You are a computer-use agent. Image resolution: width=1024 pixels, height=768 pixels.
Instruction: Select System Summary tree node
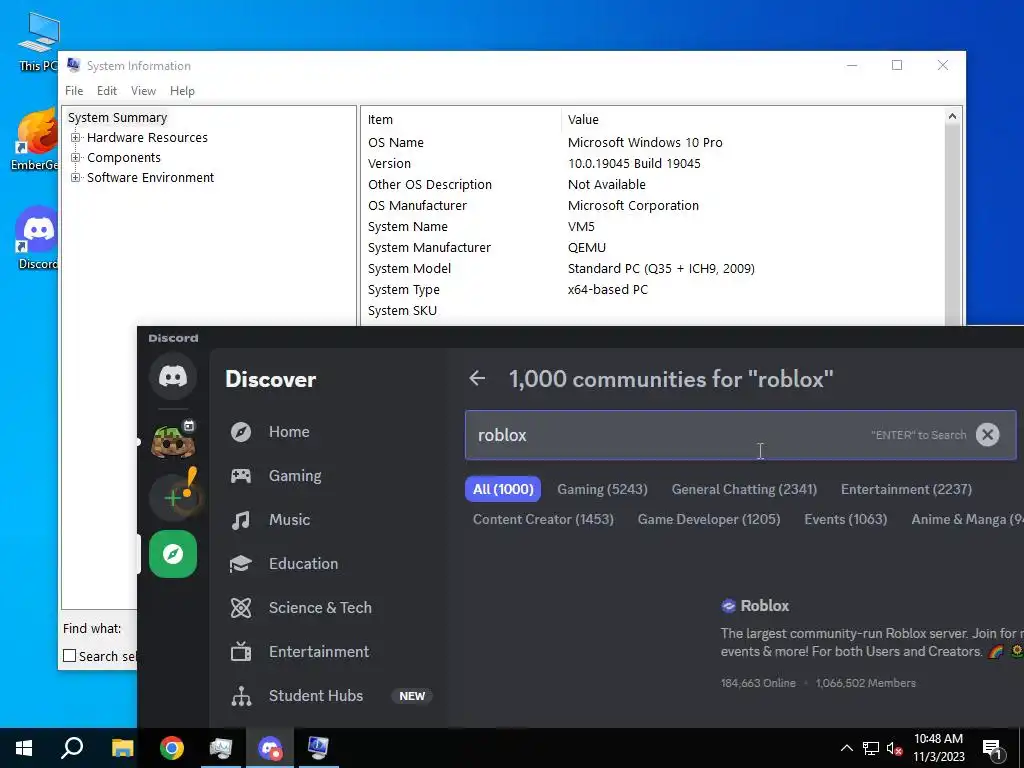(x=118, y=118)
